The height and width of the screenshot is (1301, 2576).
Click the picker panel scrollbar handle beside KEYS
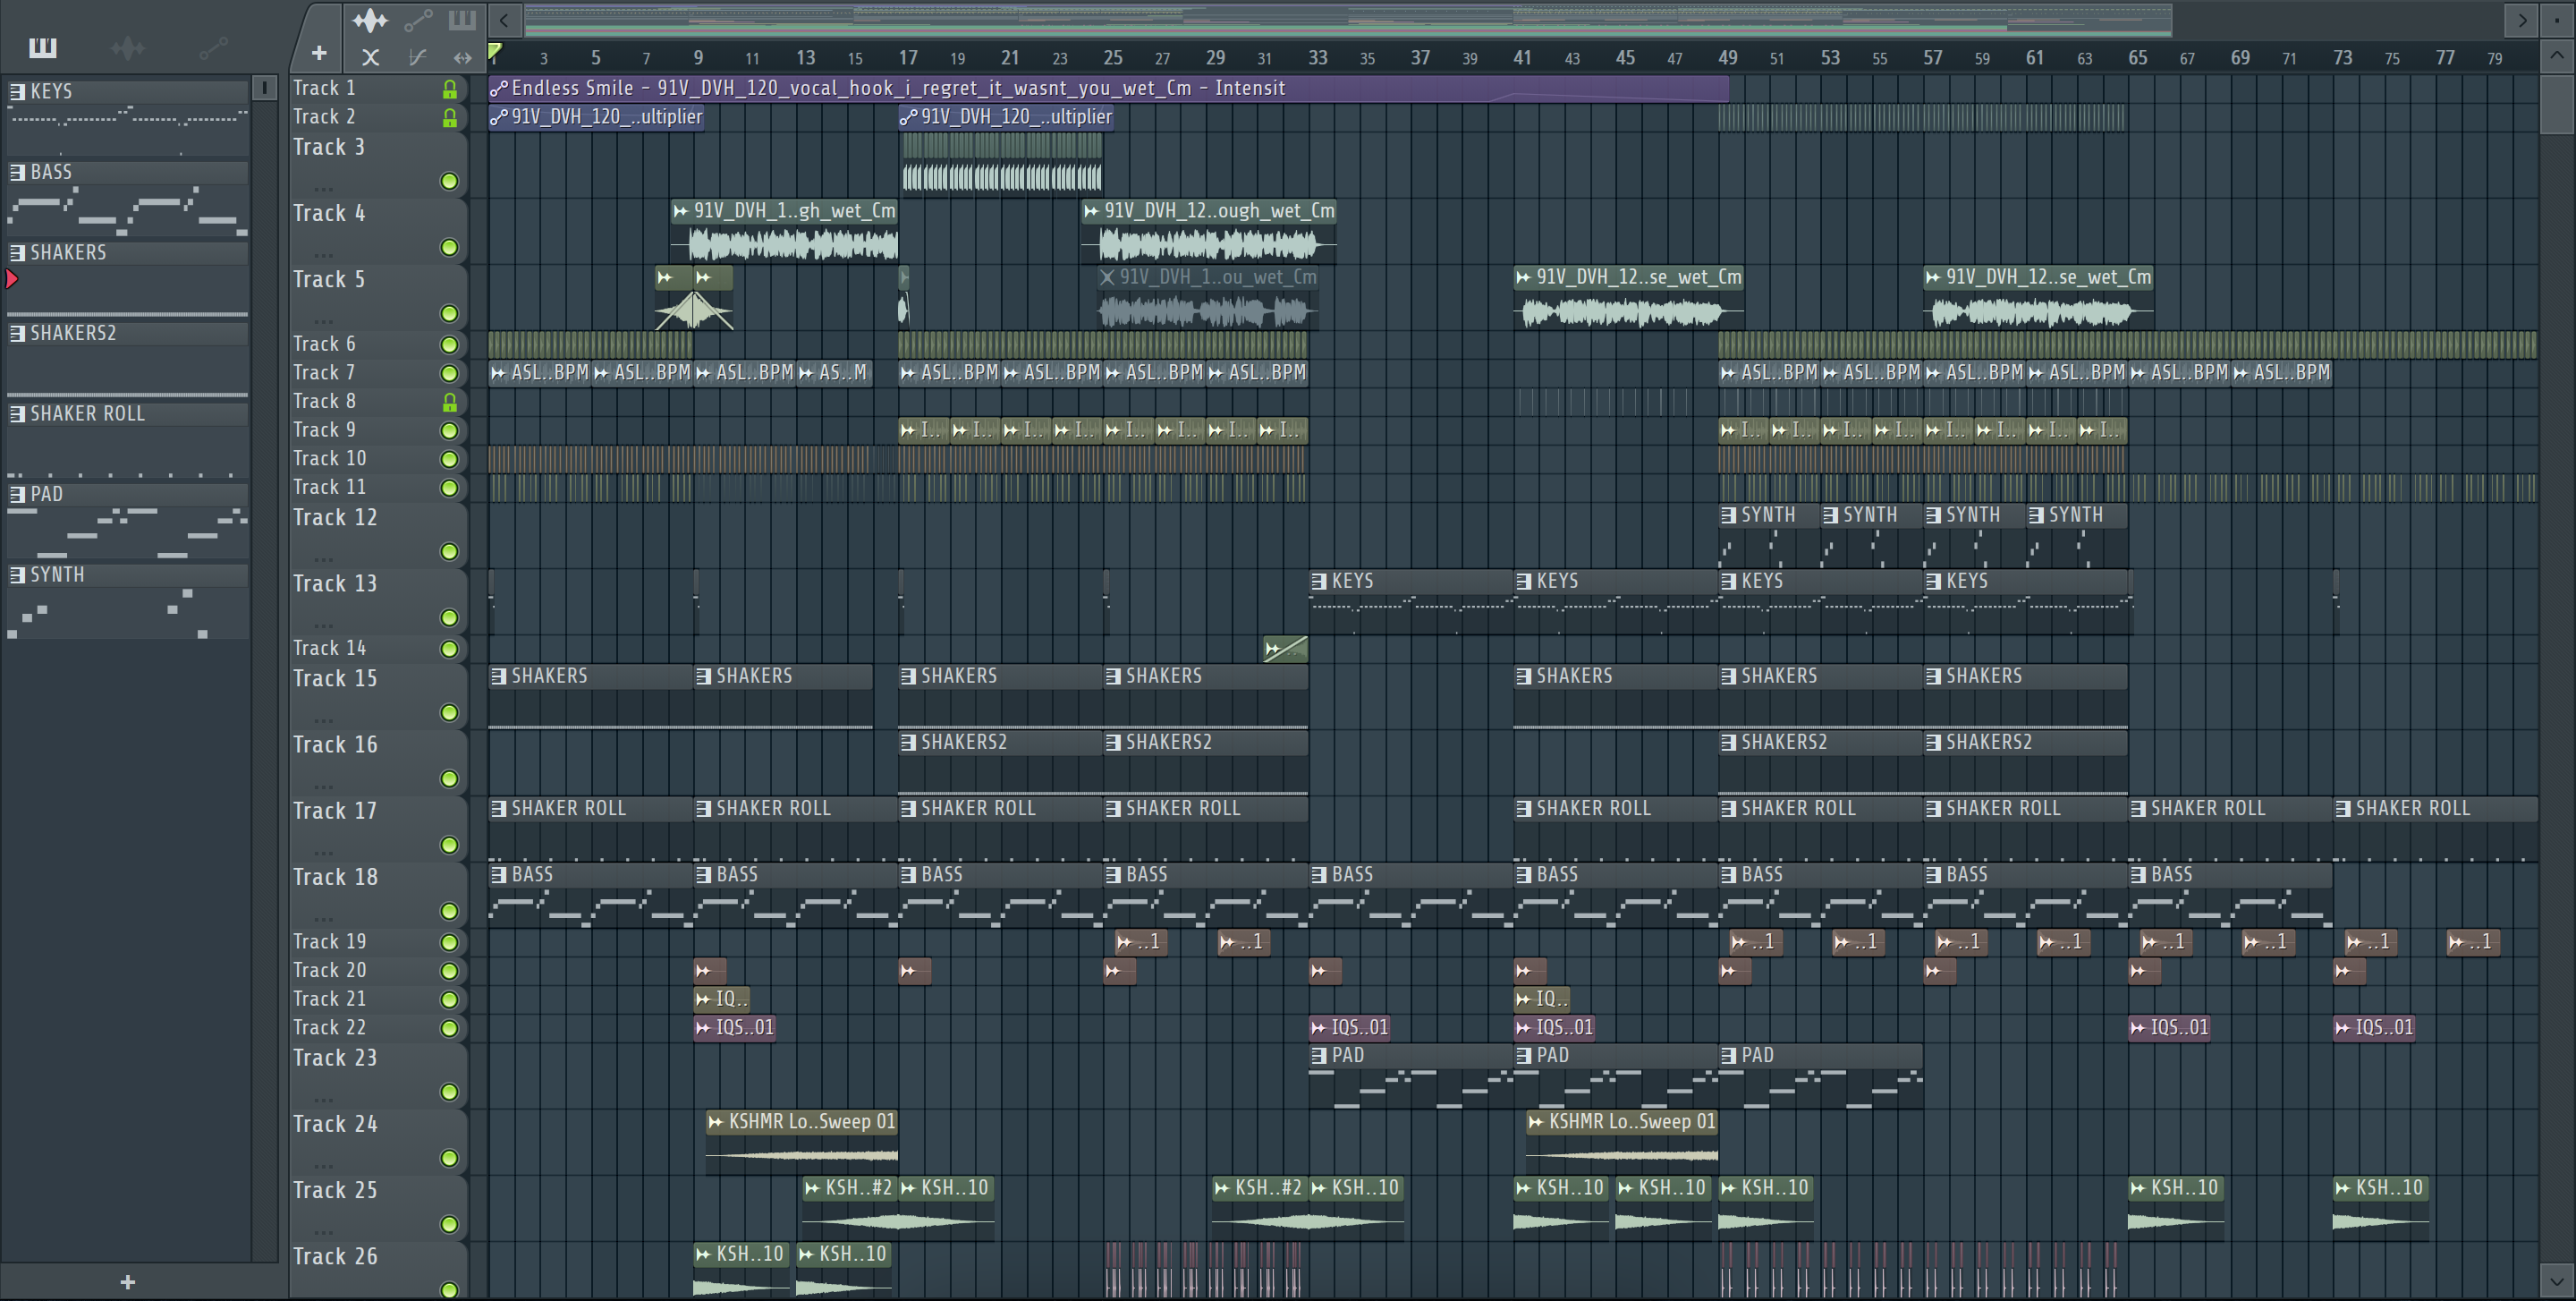(x=264, y=88)
